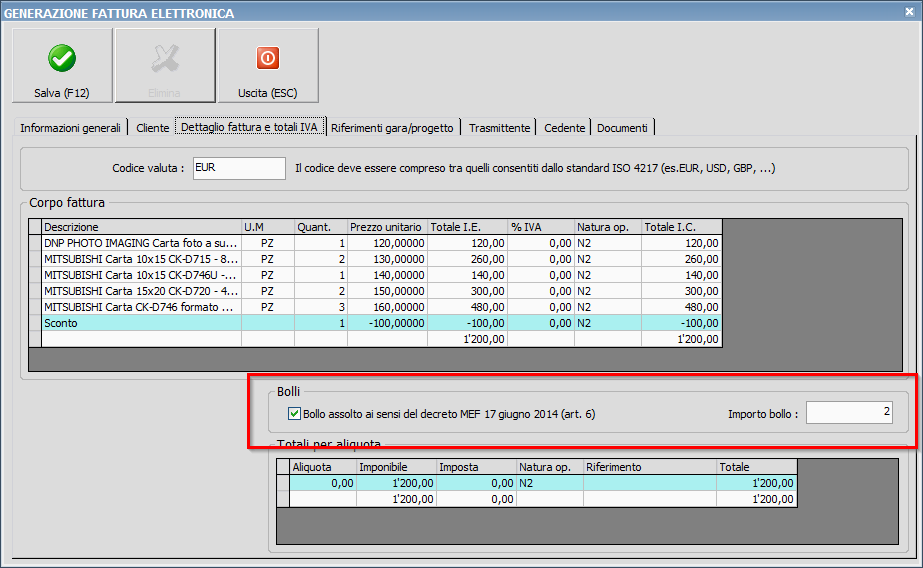Click Totale I.E. 480,00 cell

pos(467,307)
